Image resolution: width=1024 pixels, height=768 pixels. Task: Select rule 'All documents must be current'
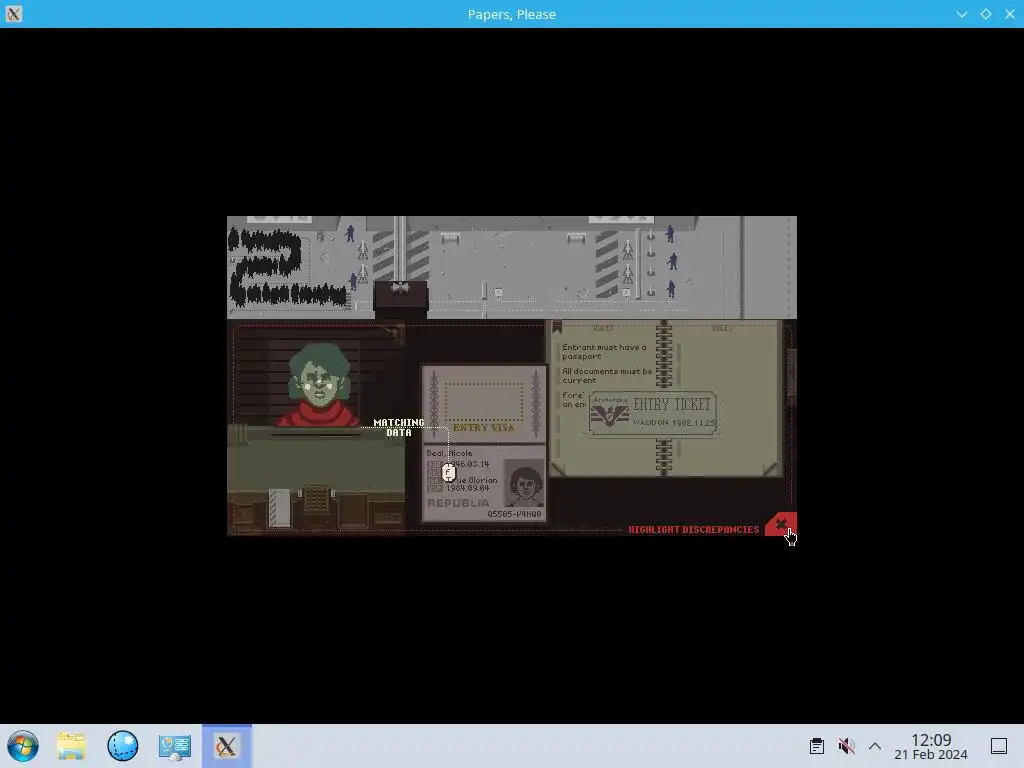click(607, 376)
